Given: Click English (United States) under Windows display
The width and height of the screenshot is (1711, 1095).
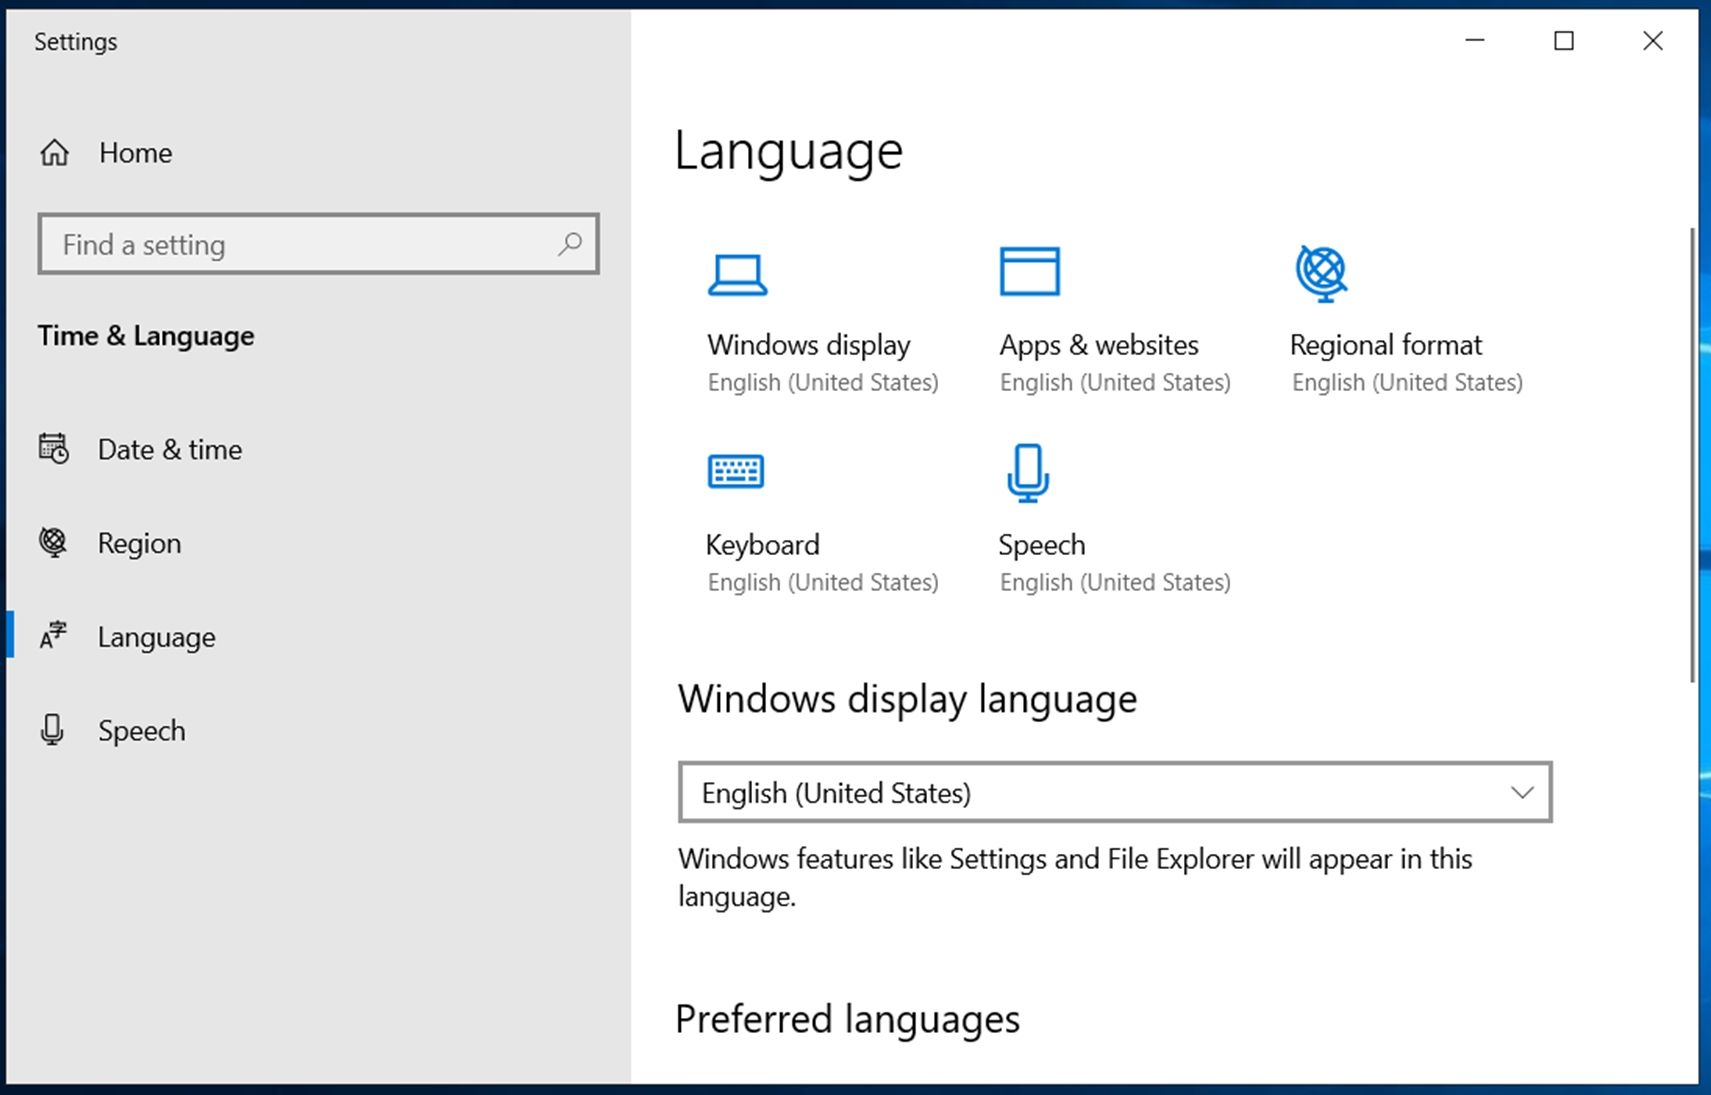Looking at the screenshot, I should pos(823,383).
